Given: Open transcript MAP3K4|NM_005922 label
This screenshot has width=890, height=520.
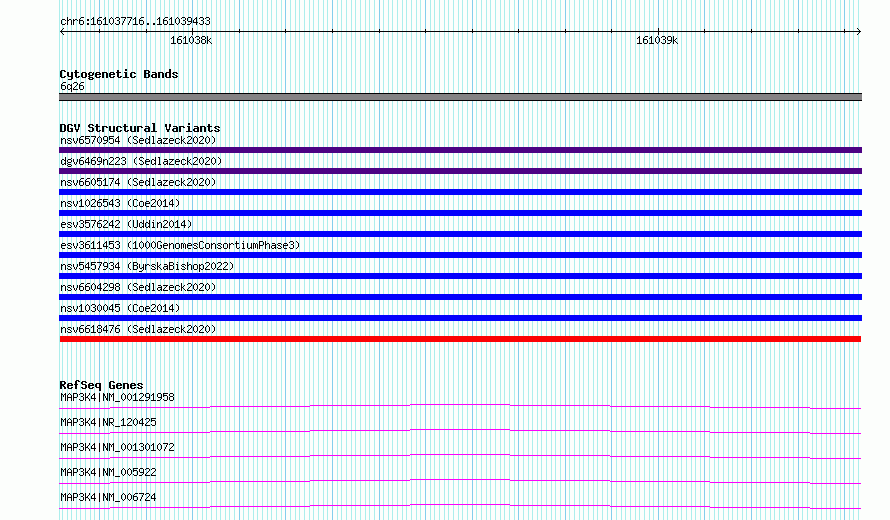Looking at the screenshot, I should 108,472.
